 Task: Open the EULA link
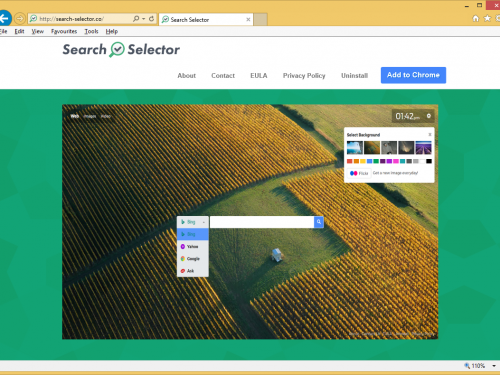point(259,76)
